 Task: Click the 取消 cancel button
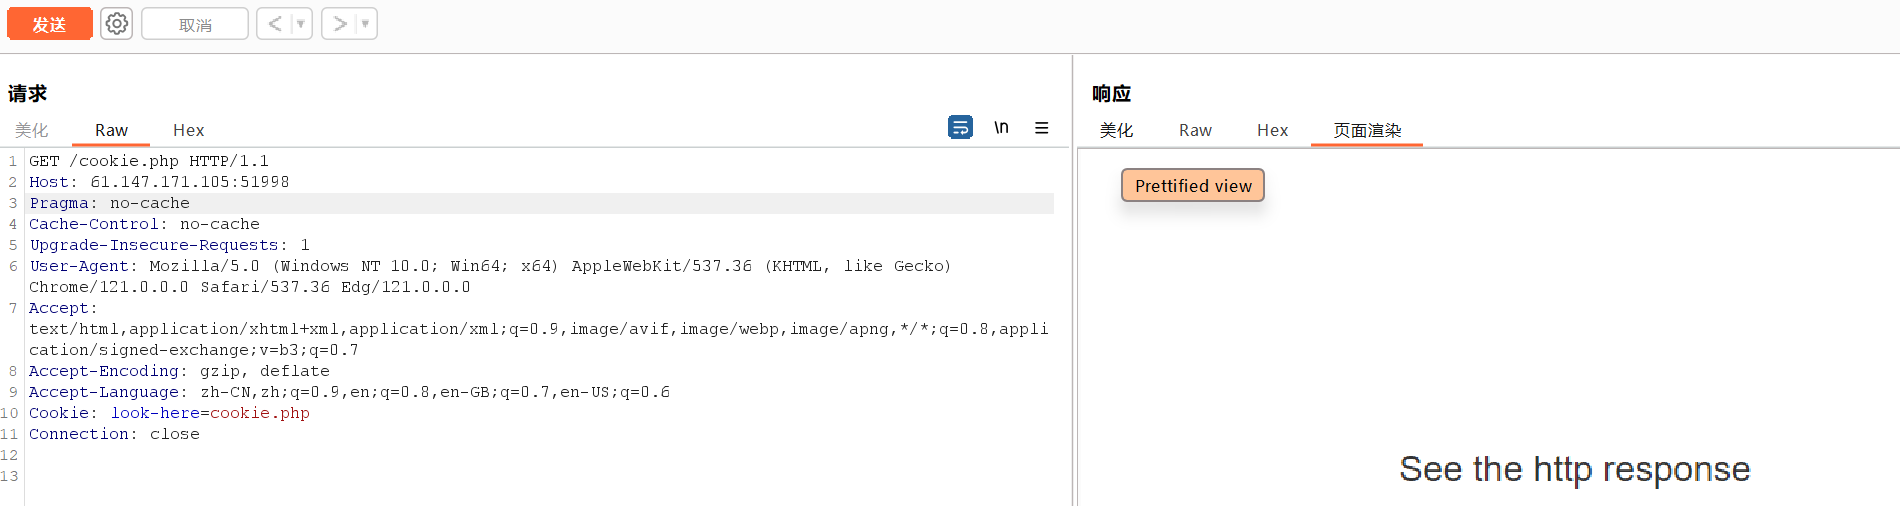[x=195, y=24]
